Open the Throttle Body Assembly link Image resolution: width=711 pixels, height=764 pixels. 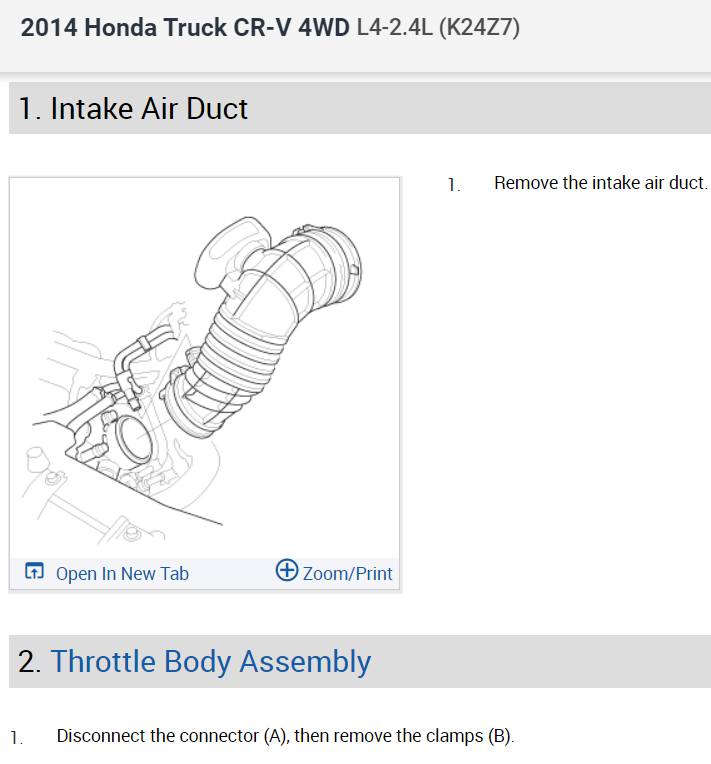(x=211, y=661)
